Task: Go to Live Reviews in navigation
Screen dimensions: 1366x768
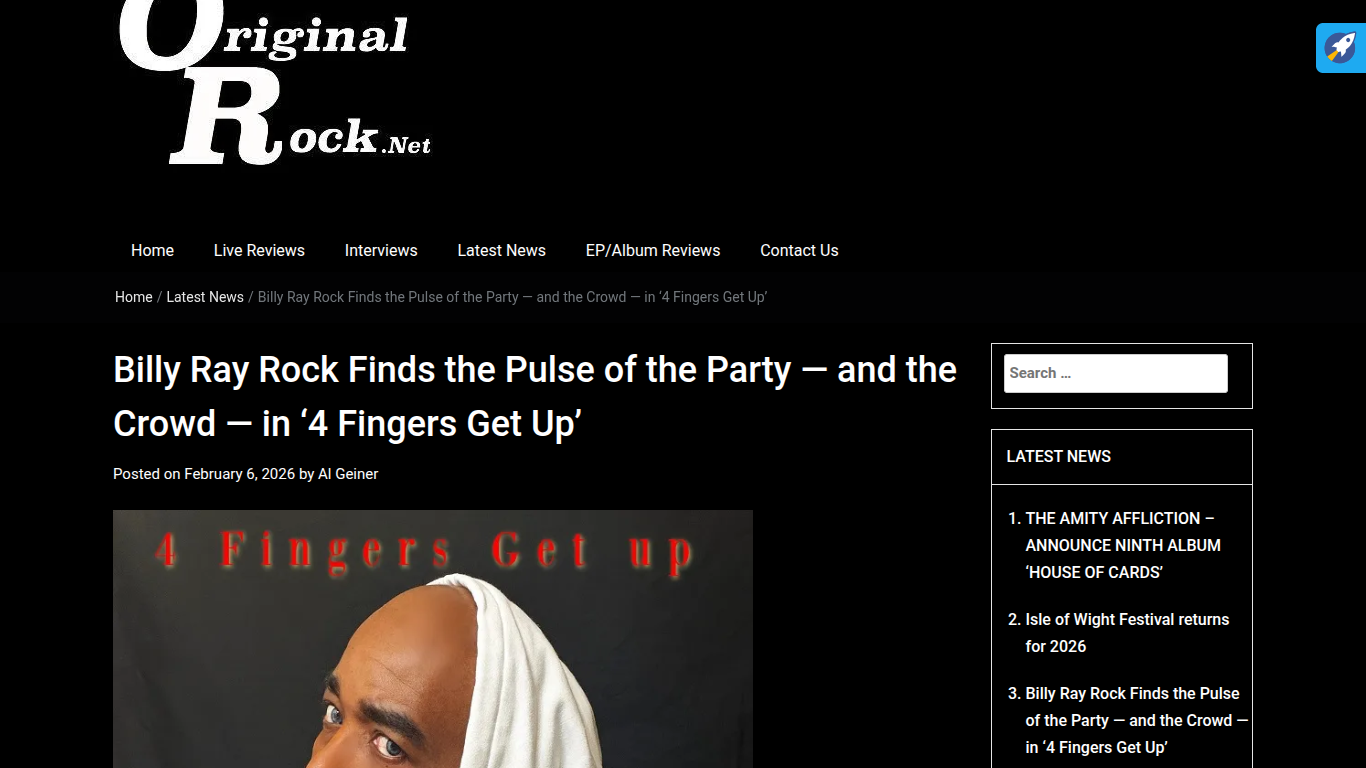Action: pyautogui.click(x=259, y=250)
